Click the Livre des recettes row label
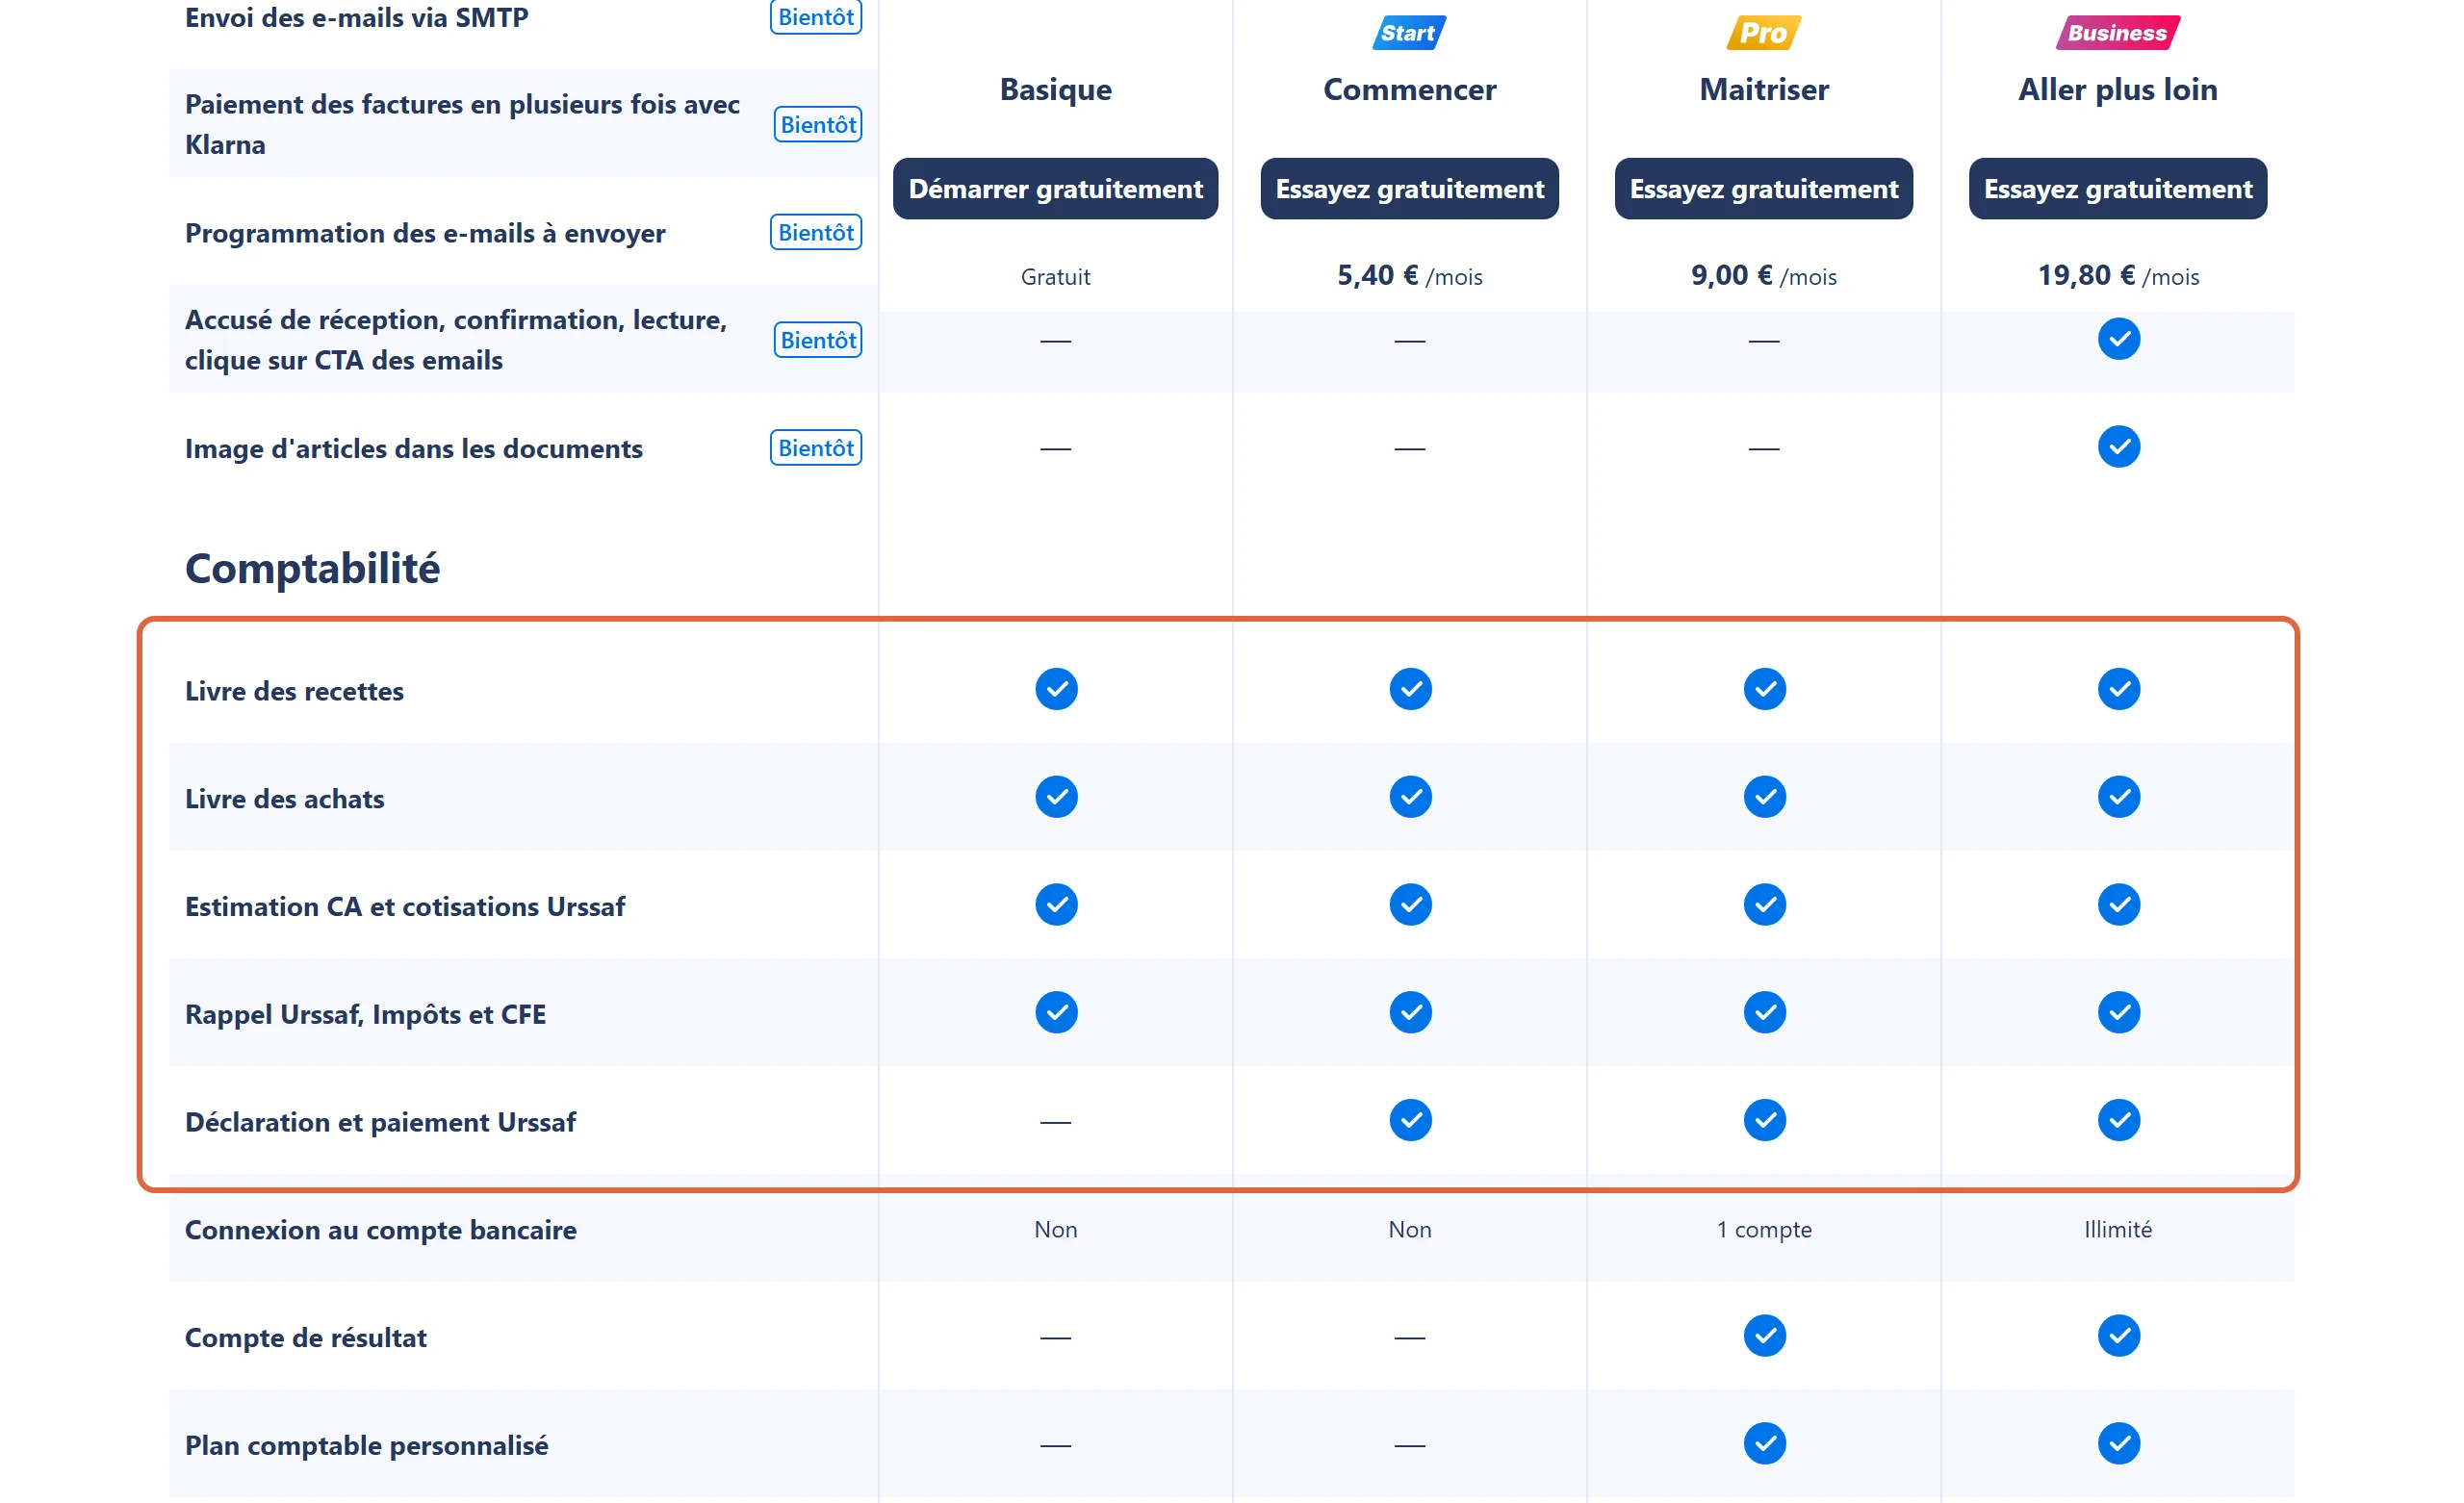Screen dimensions: 2464x1503 pos(294,691)
